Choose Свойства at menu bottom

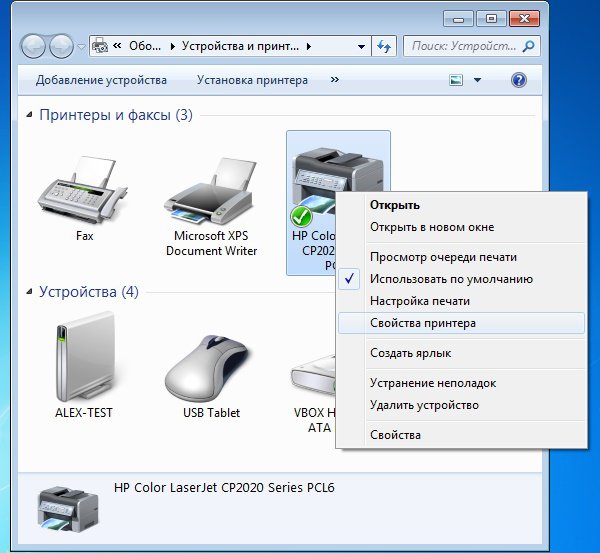[461, 435]
